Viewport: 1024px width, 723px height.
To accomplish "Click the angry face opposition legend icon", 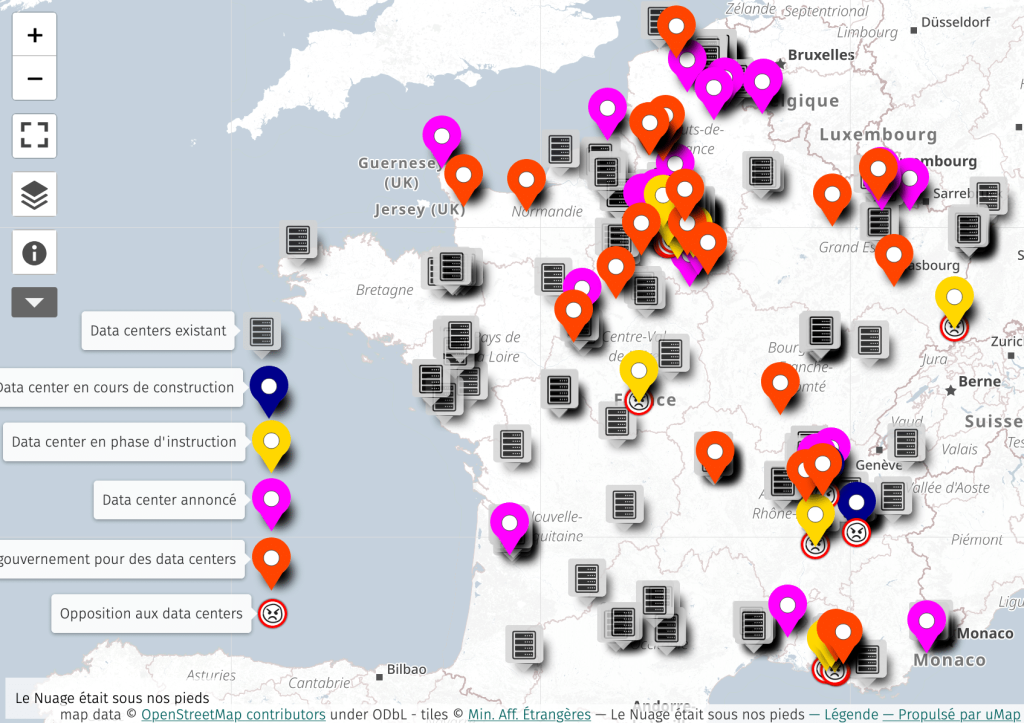I will [272, 613].
